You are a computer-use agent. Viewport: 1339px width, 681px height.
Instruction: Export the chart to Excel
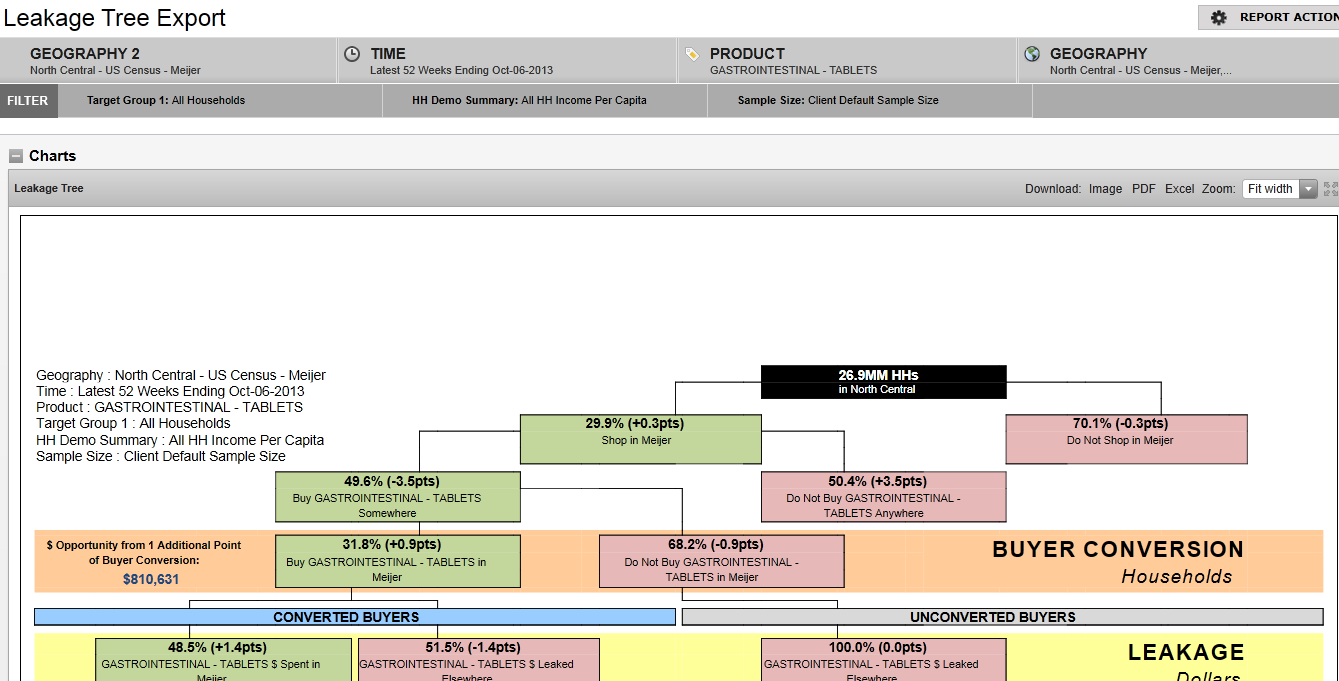tap(1179, 189)
